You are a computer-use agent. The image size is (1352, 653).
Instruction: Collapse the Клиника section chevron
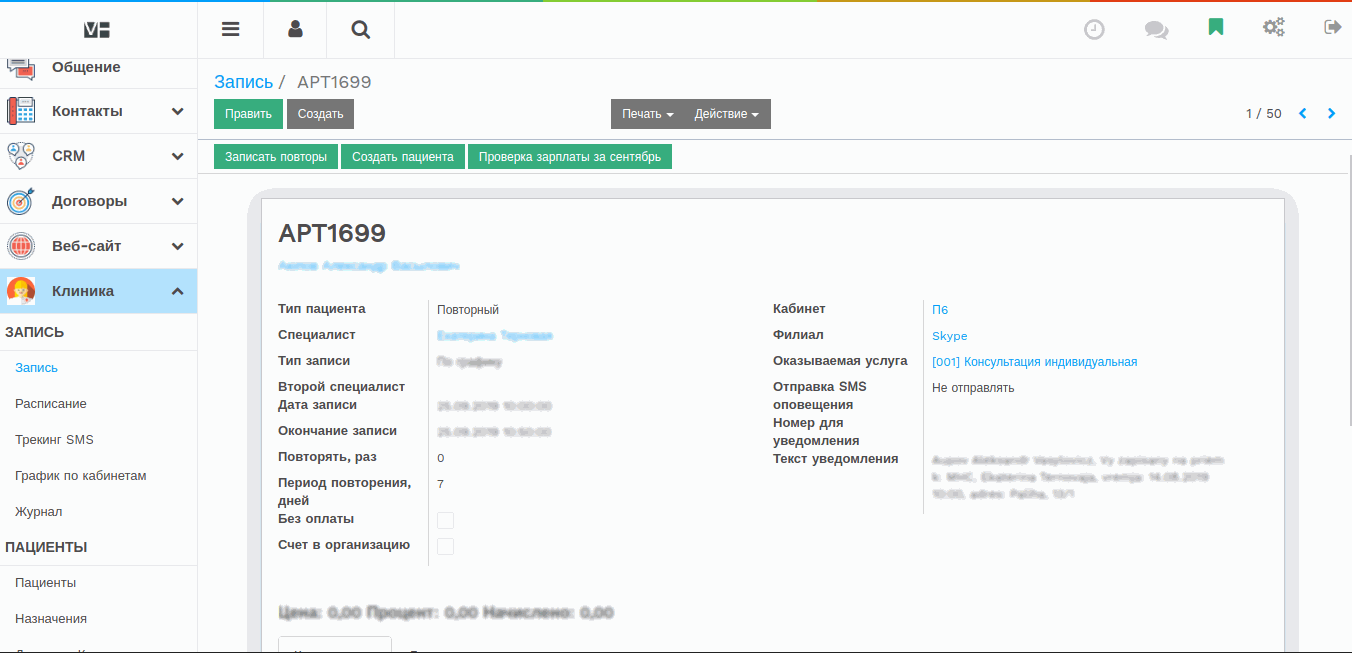click(178, 290)
